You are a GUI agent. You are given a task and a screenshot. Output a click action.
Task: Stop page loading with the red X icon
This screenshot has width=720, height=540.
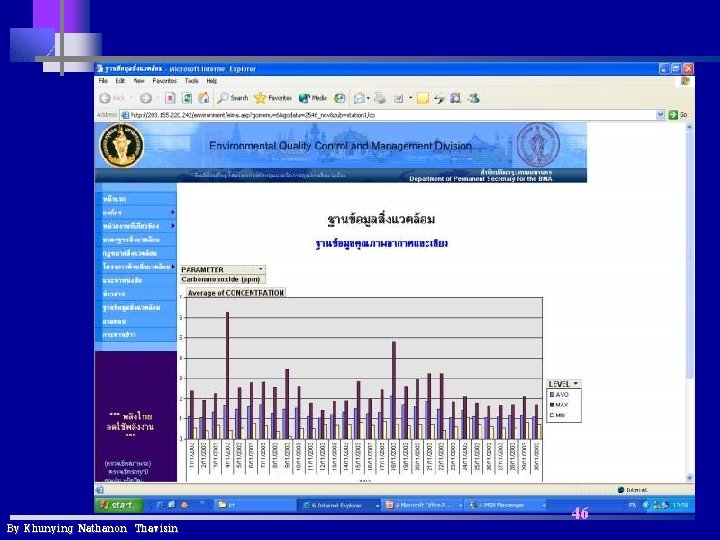point(170,98)
